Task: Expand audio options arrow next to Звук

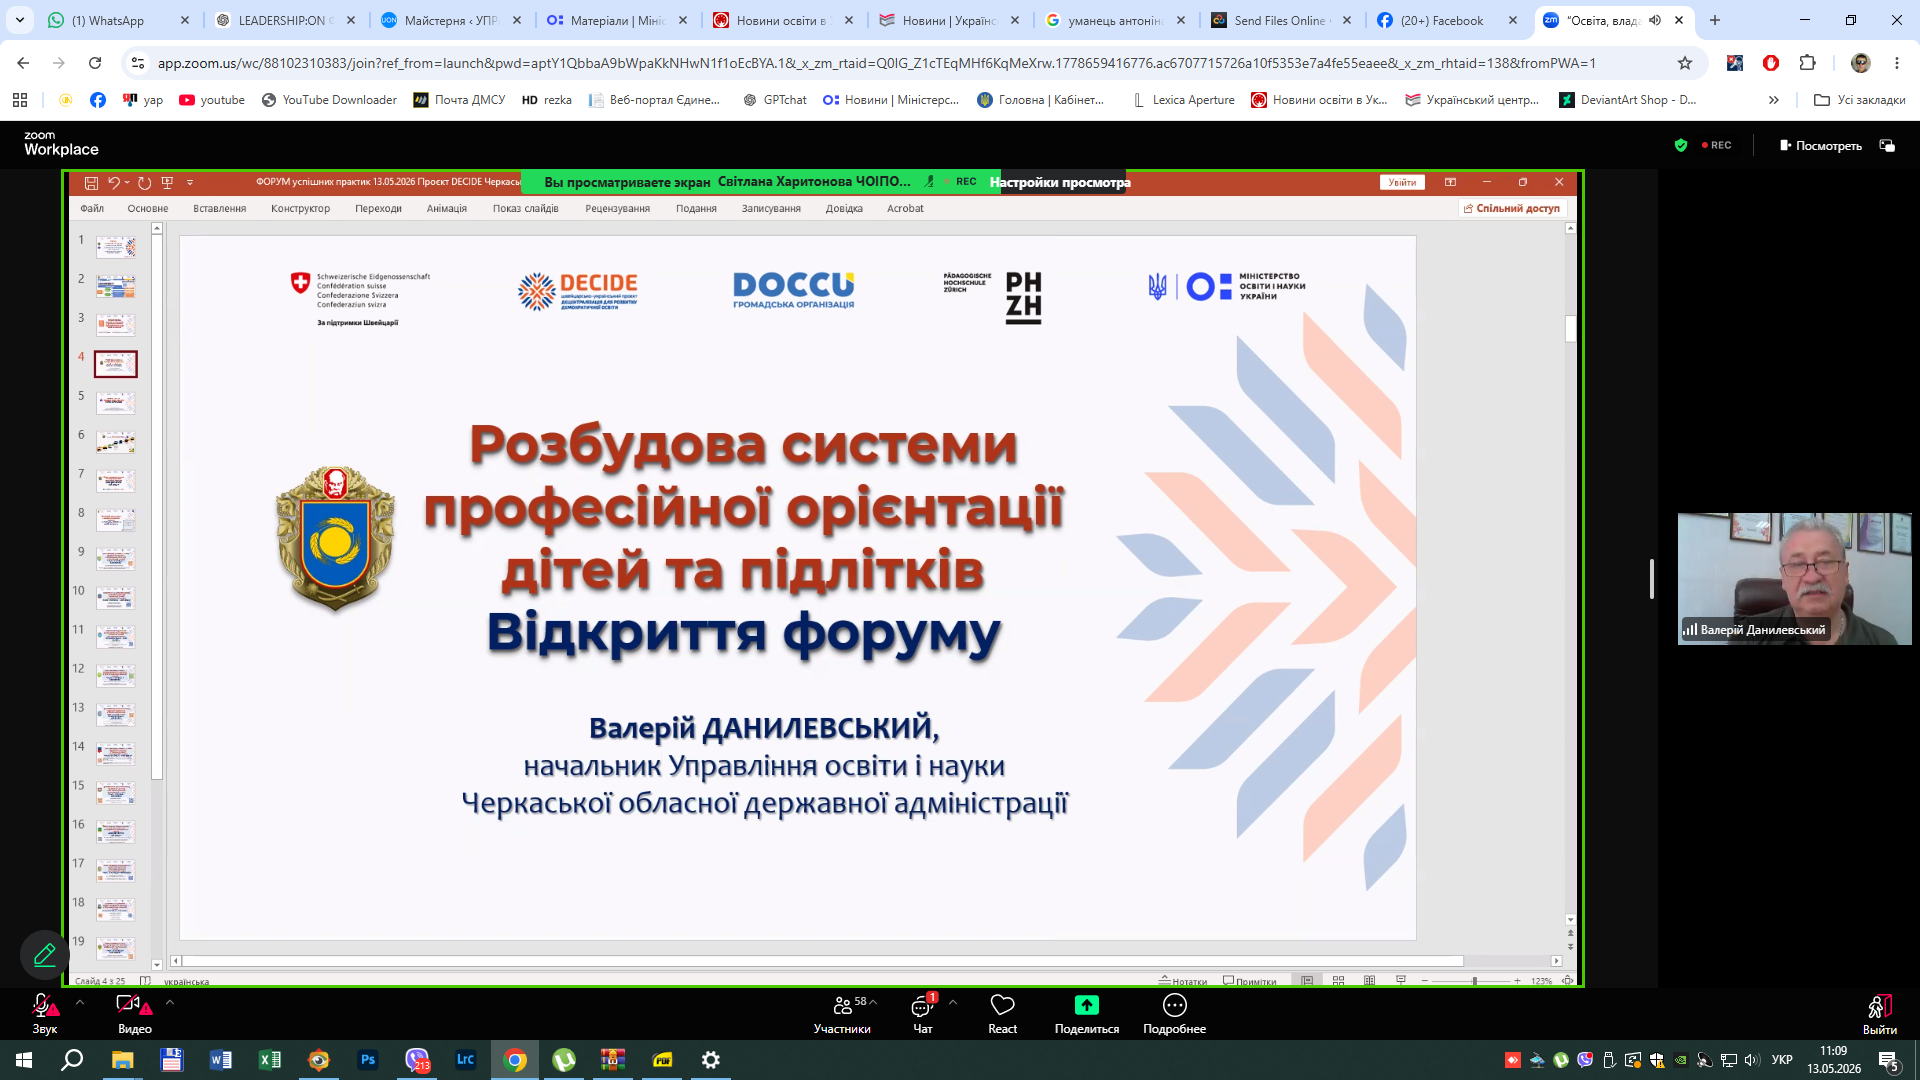Action: point(80,1001)
